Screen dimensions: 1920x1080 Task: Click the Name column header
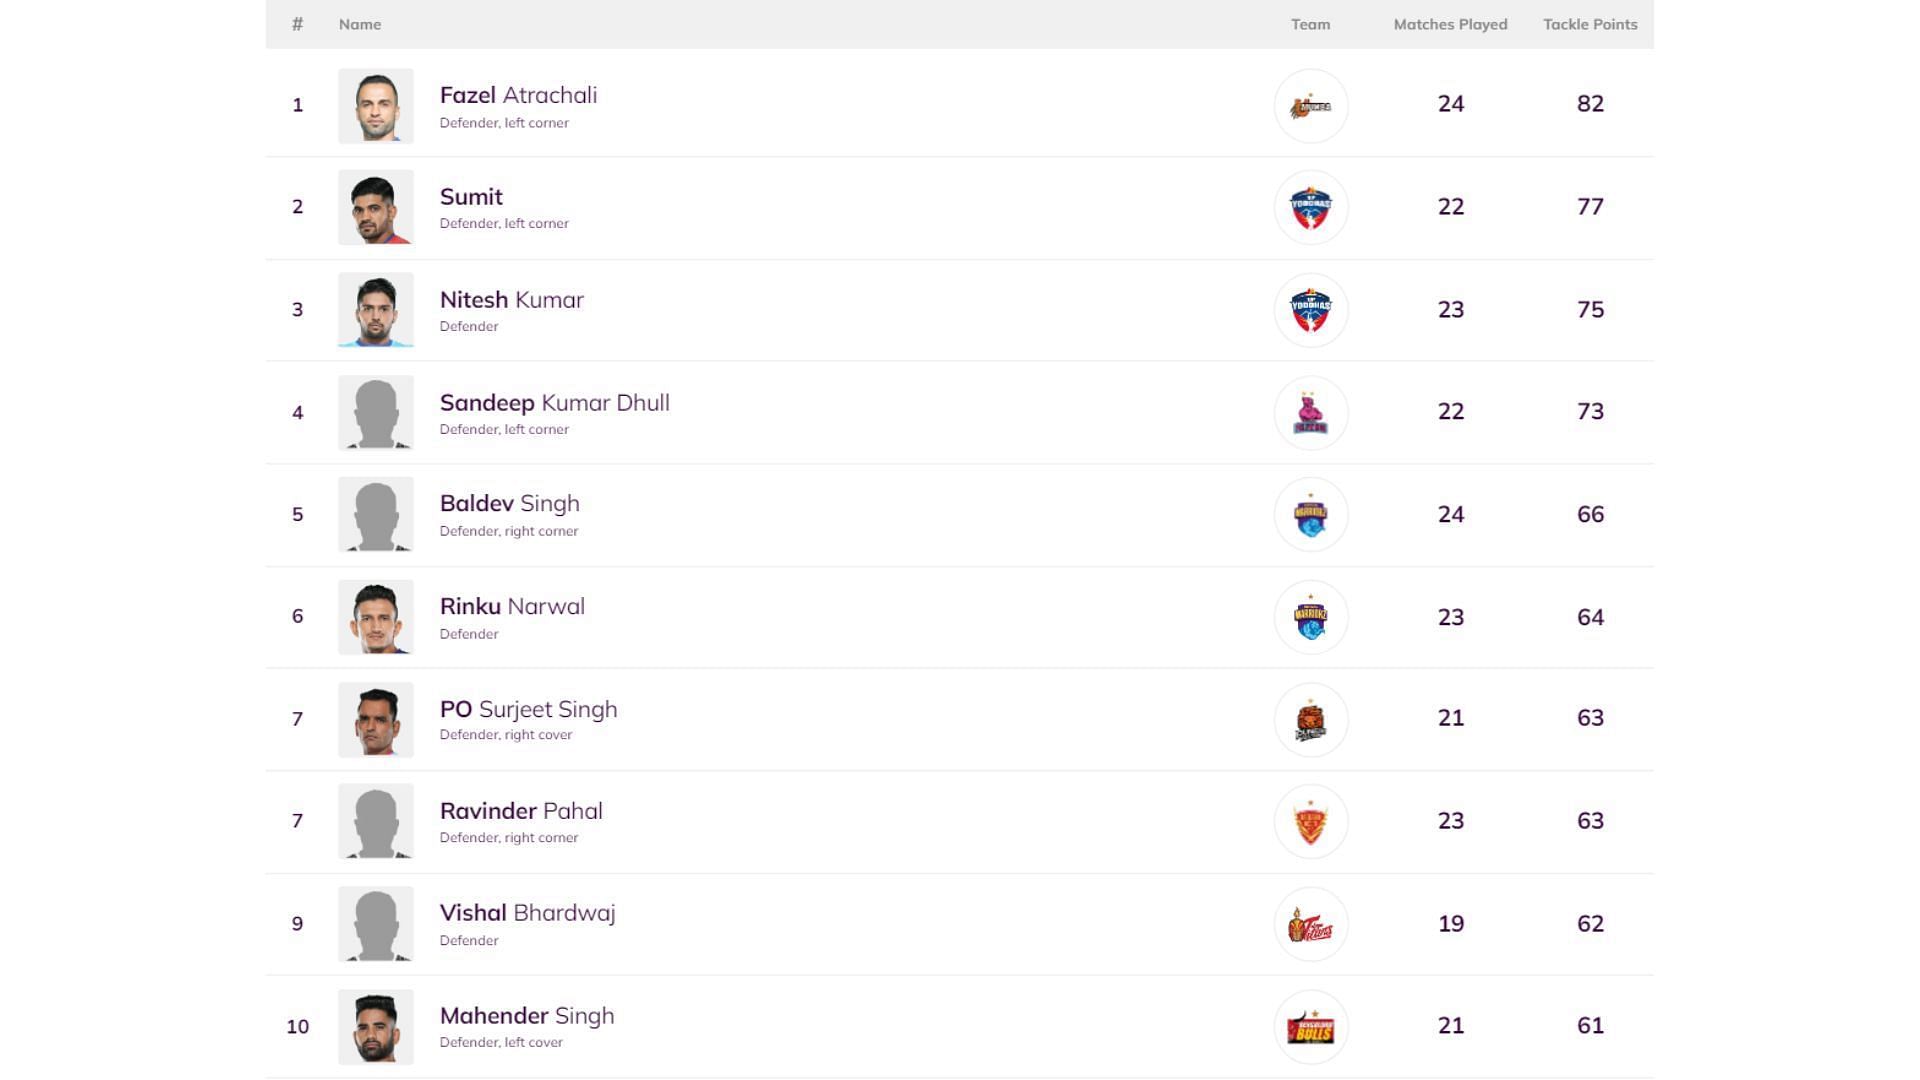click(360, 24)
